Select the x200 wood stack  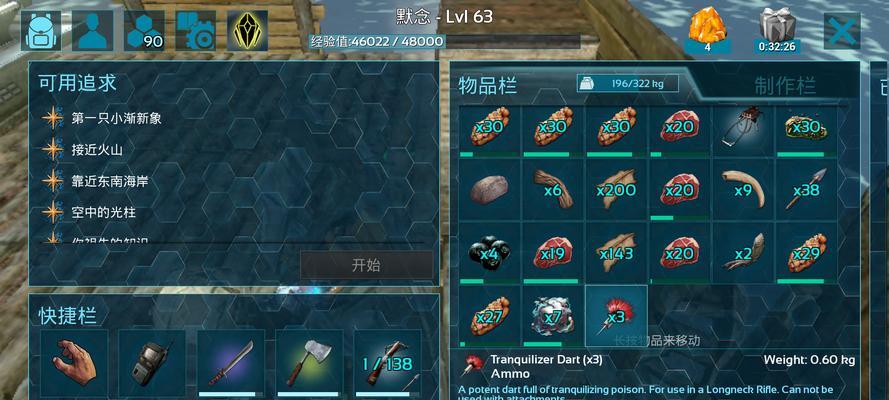616,189
